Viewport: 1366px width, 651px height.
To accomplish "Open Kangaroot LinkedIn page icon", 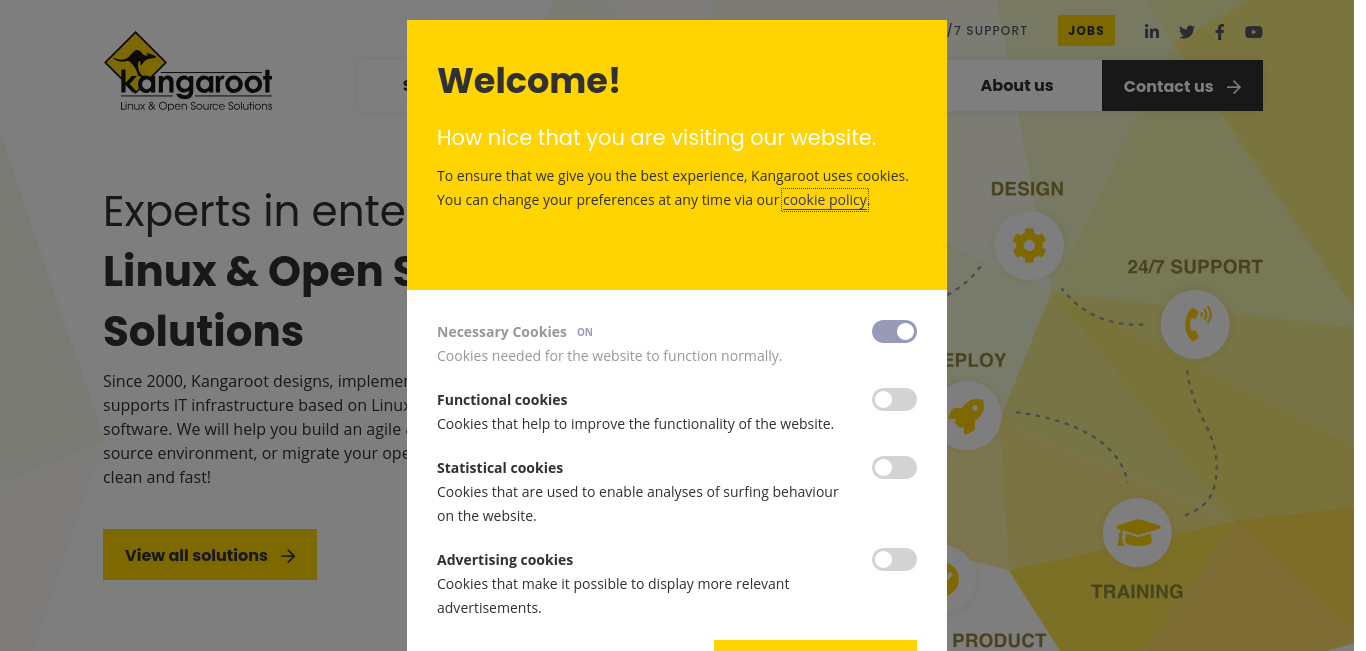I will 1152,31.
